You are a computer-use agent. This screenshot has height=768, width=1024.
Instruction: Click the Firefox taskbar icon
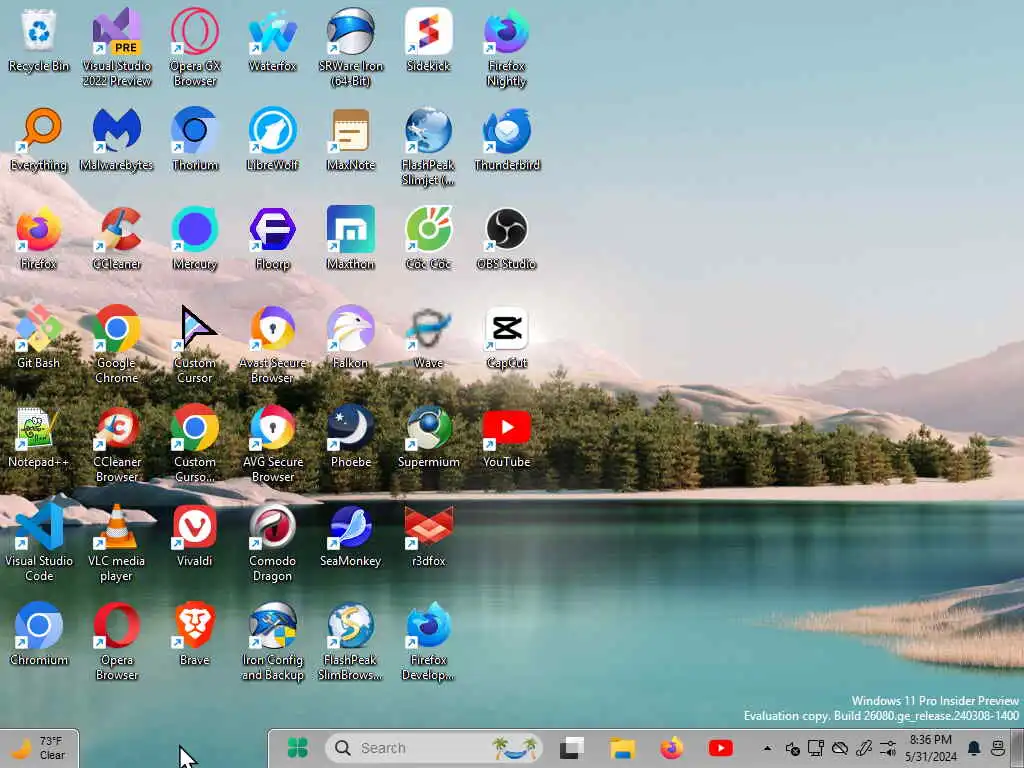pos(671,748)
